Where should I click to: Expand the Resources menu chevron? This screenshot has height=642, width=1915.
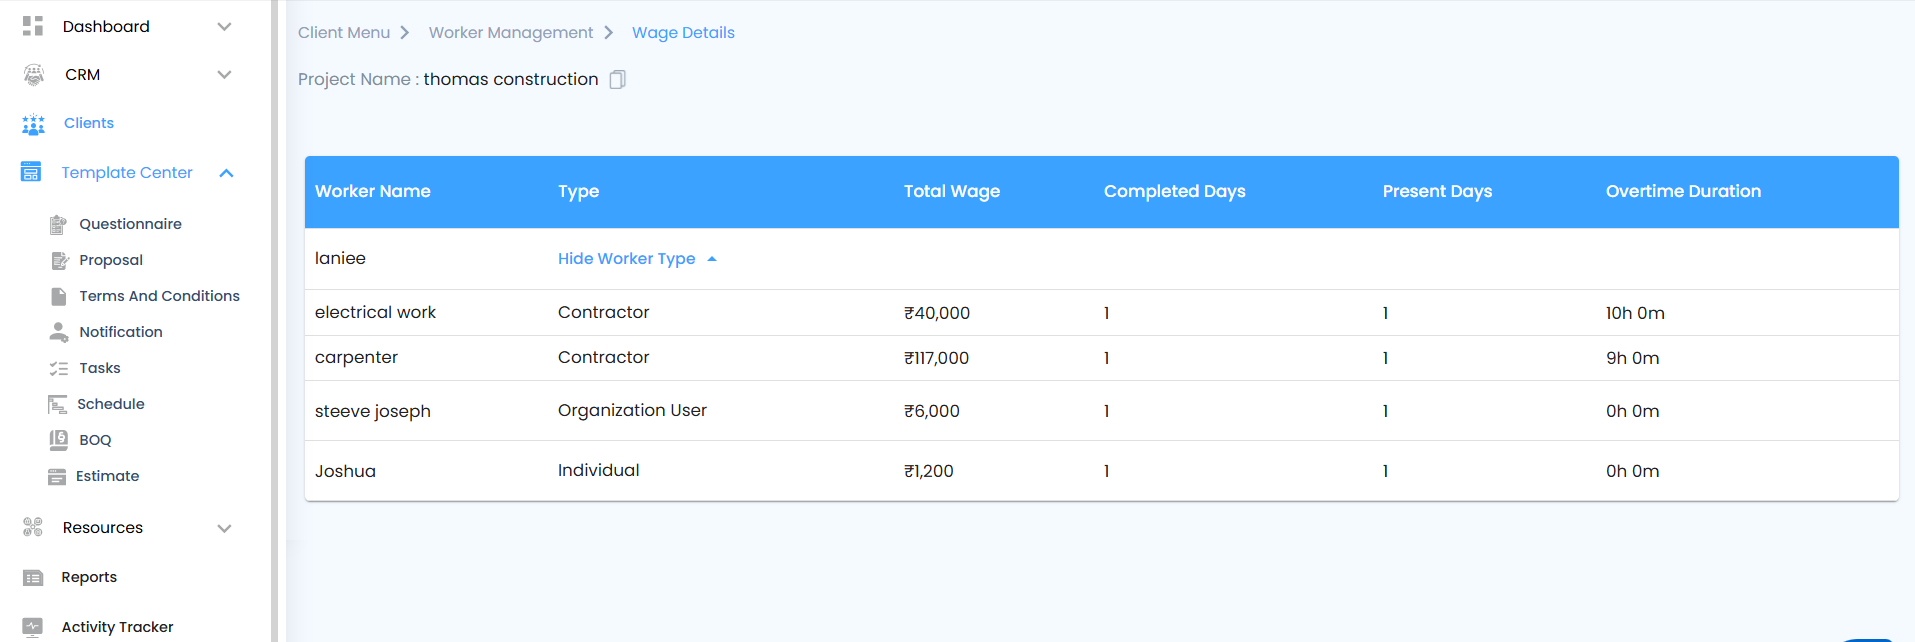(225, 528)
